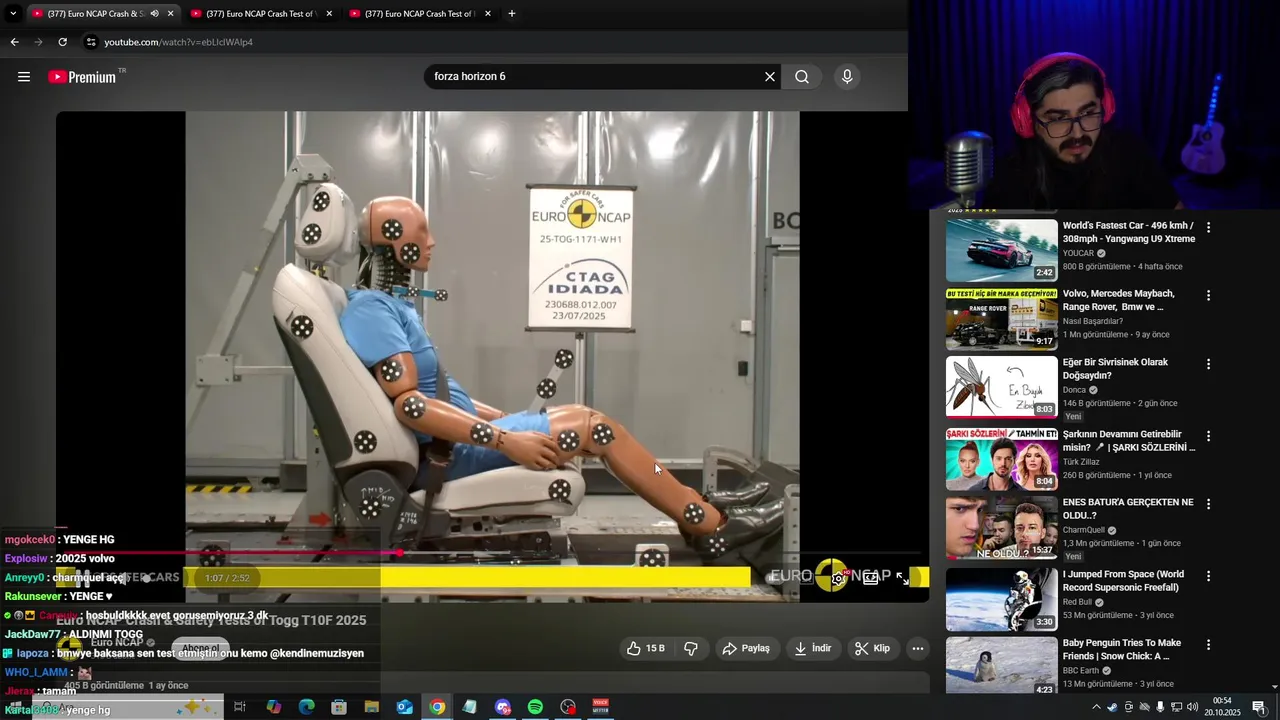Open options menu for I Jumped From Space
Screen dimensions: 1280x720
(x=1208, y=576)
